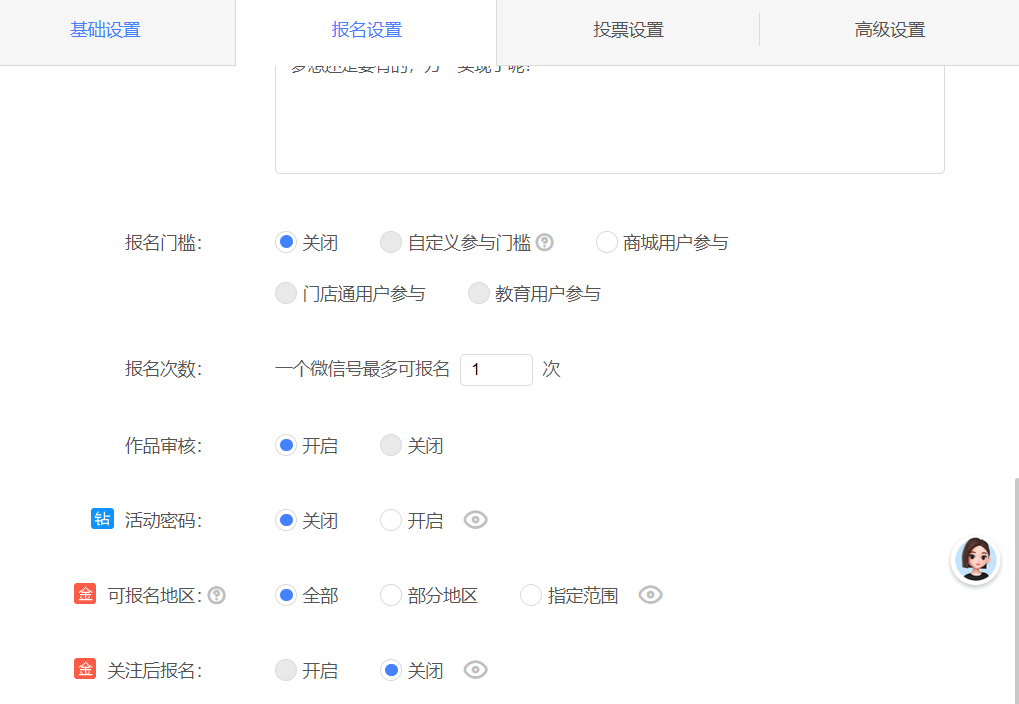Click the blue 钻 badge by 活动密码
The width and height of the screenshot is (1019, 704).
click(102, 519)
